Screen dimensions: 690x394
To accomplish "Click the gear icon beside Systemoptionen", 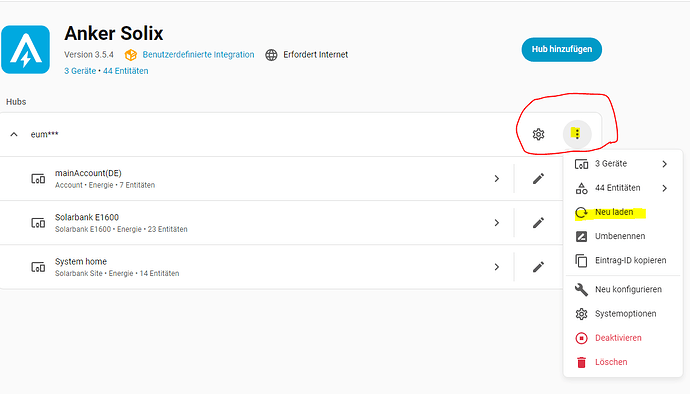I will pos(581,314).
